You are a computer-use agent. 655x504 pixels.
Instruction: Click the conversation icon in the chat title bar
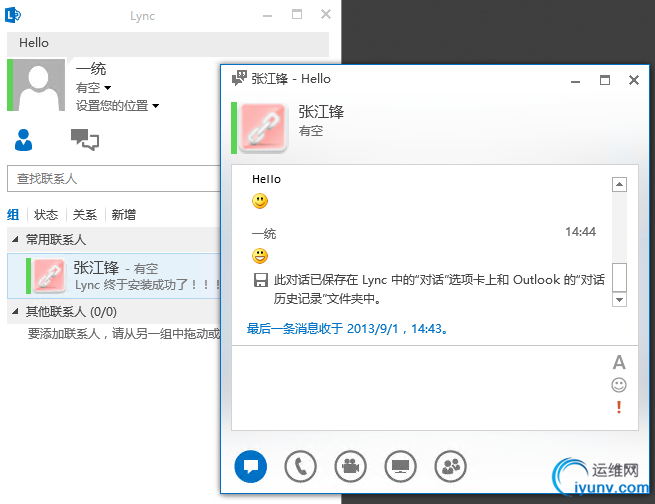click(239, 78)
